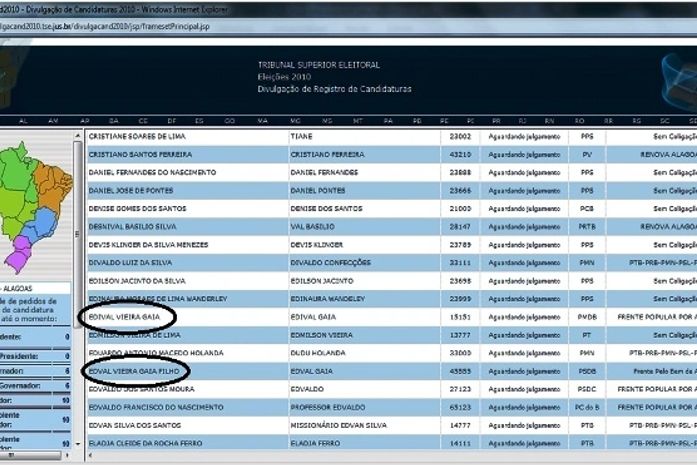This screenshot has height=465, width=697.
Task: Click candidate Eladja Cleide da Rocha Ferro
Action: click(x=144, y=443)
